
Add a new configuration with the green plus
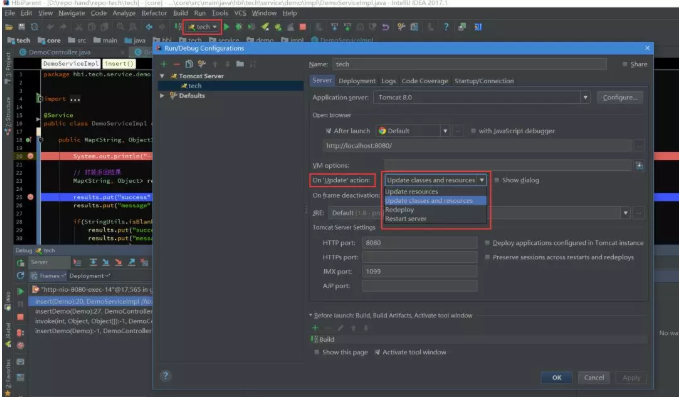[164, 64]
